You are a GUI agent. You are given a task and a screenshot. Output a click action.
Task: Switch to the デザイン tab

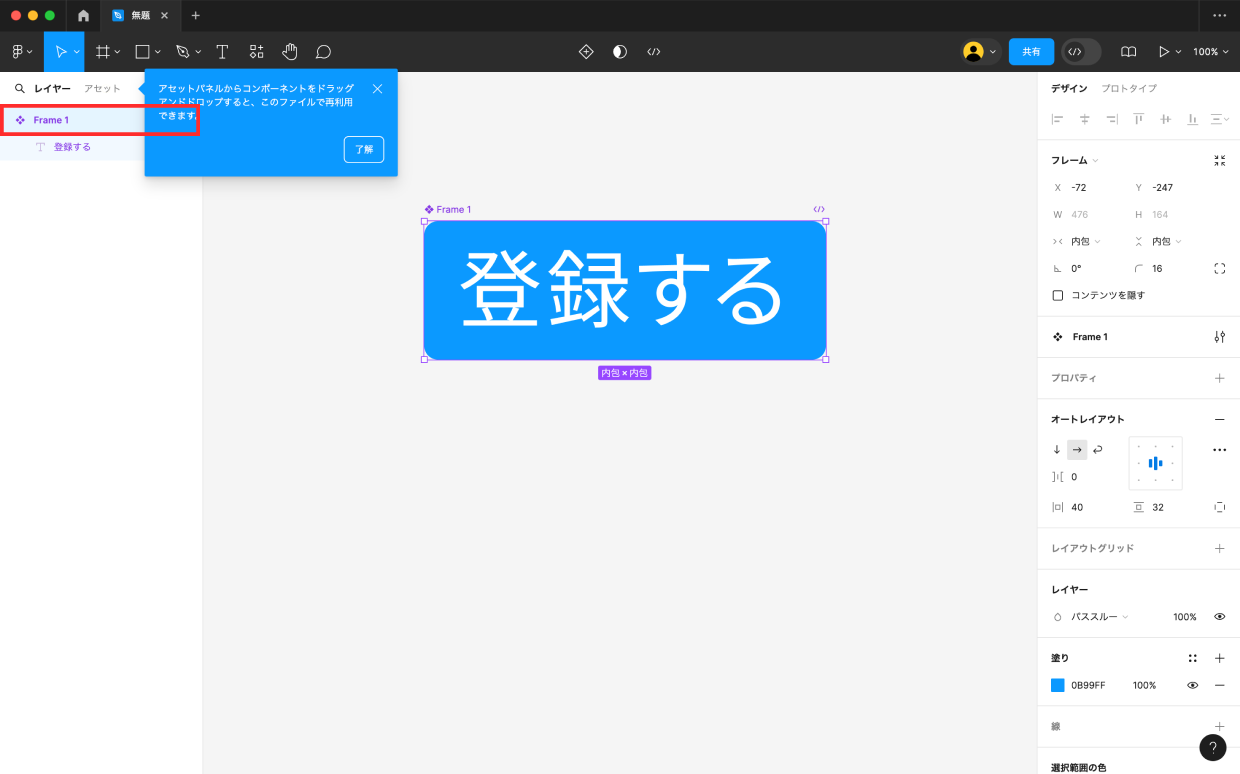[1069, 88]
